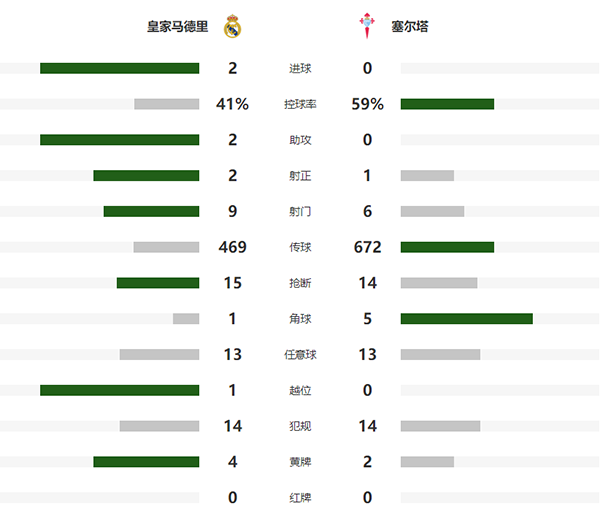Screen dimensions: 600x517
Task: Click the 射正 stat label
Action: point(300,176)
